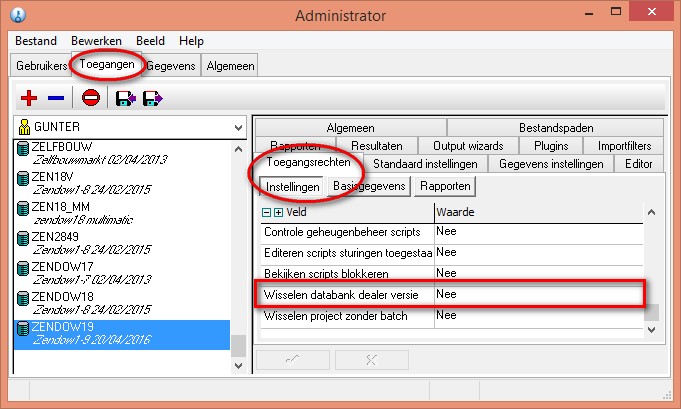Switch to the Toegangen tab
681x409 pixels.
tap(107, 64)
